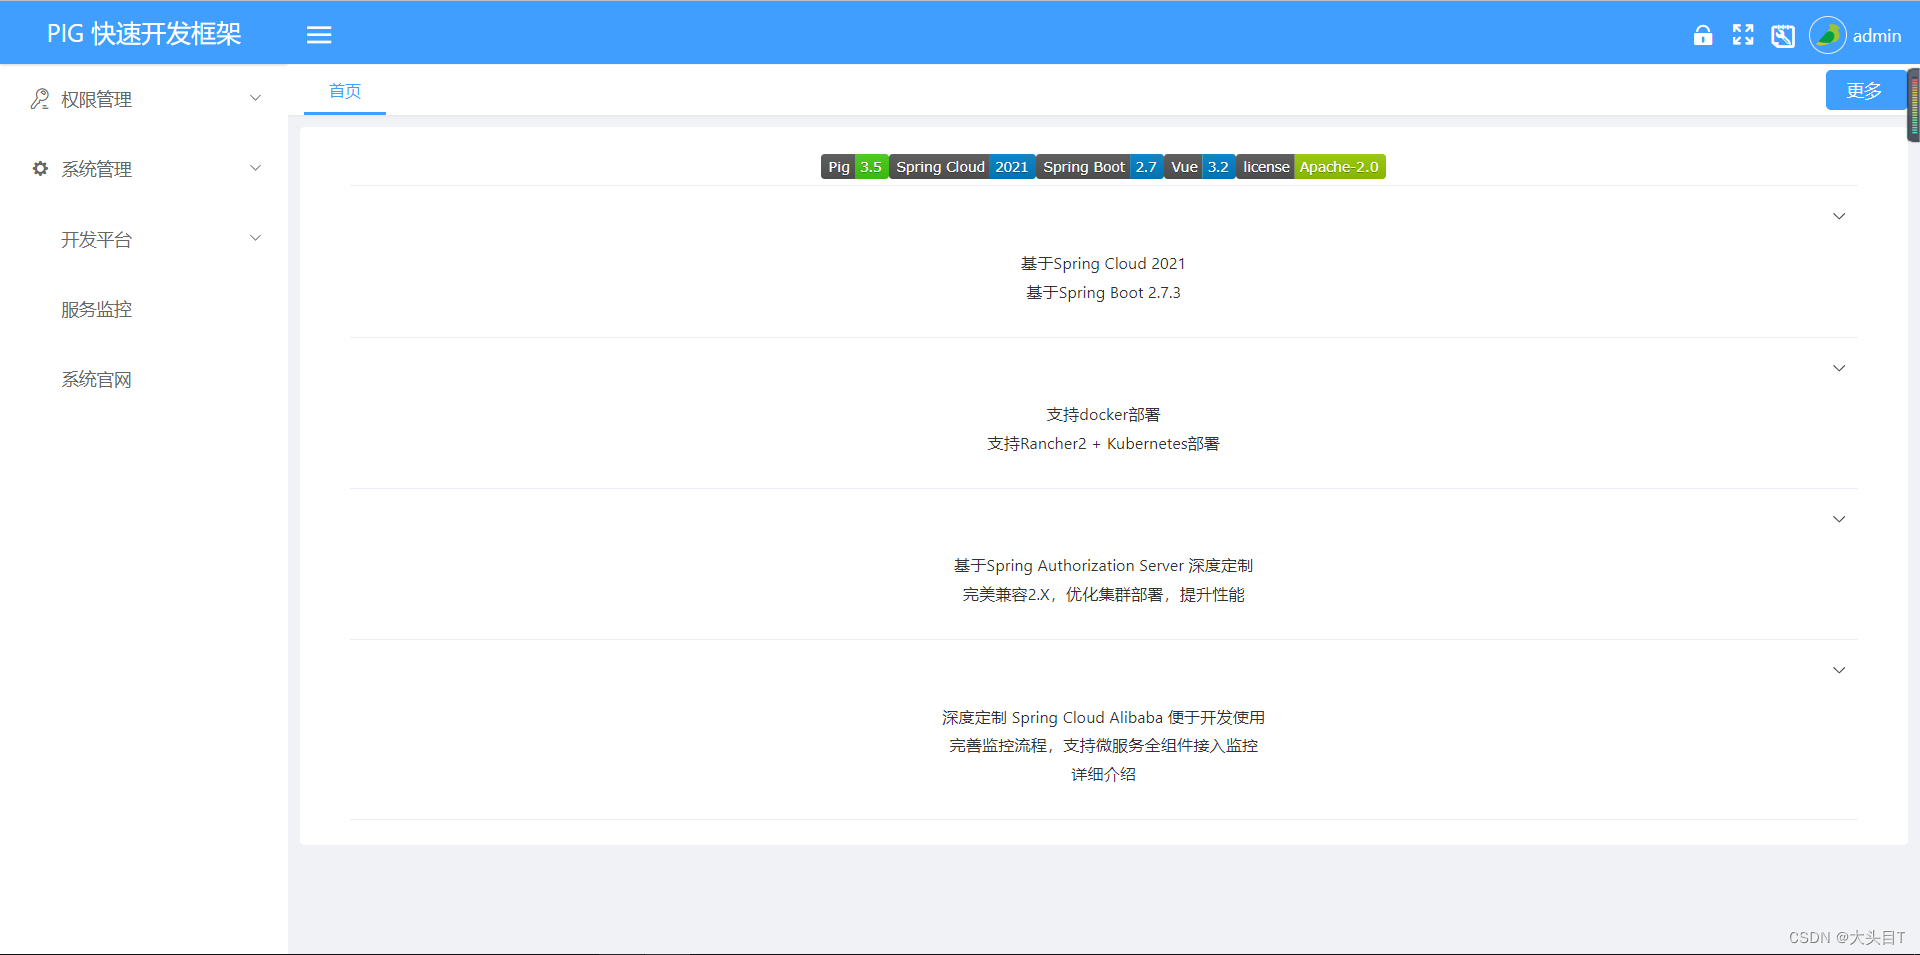Toggle the sidebar with hamburger icon

pyautogui.click(x=319, y=35)
